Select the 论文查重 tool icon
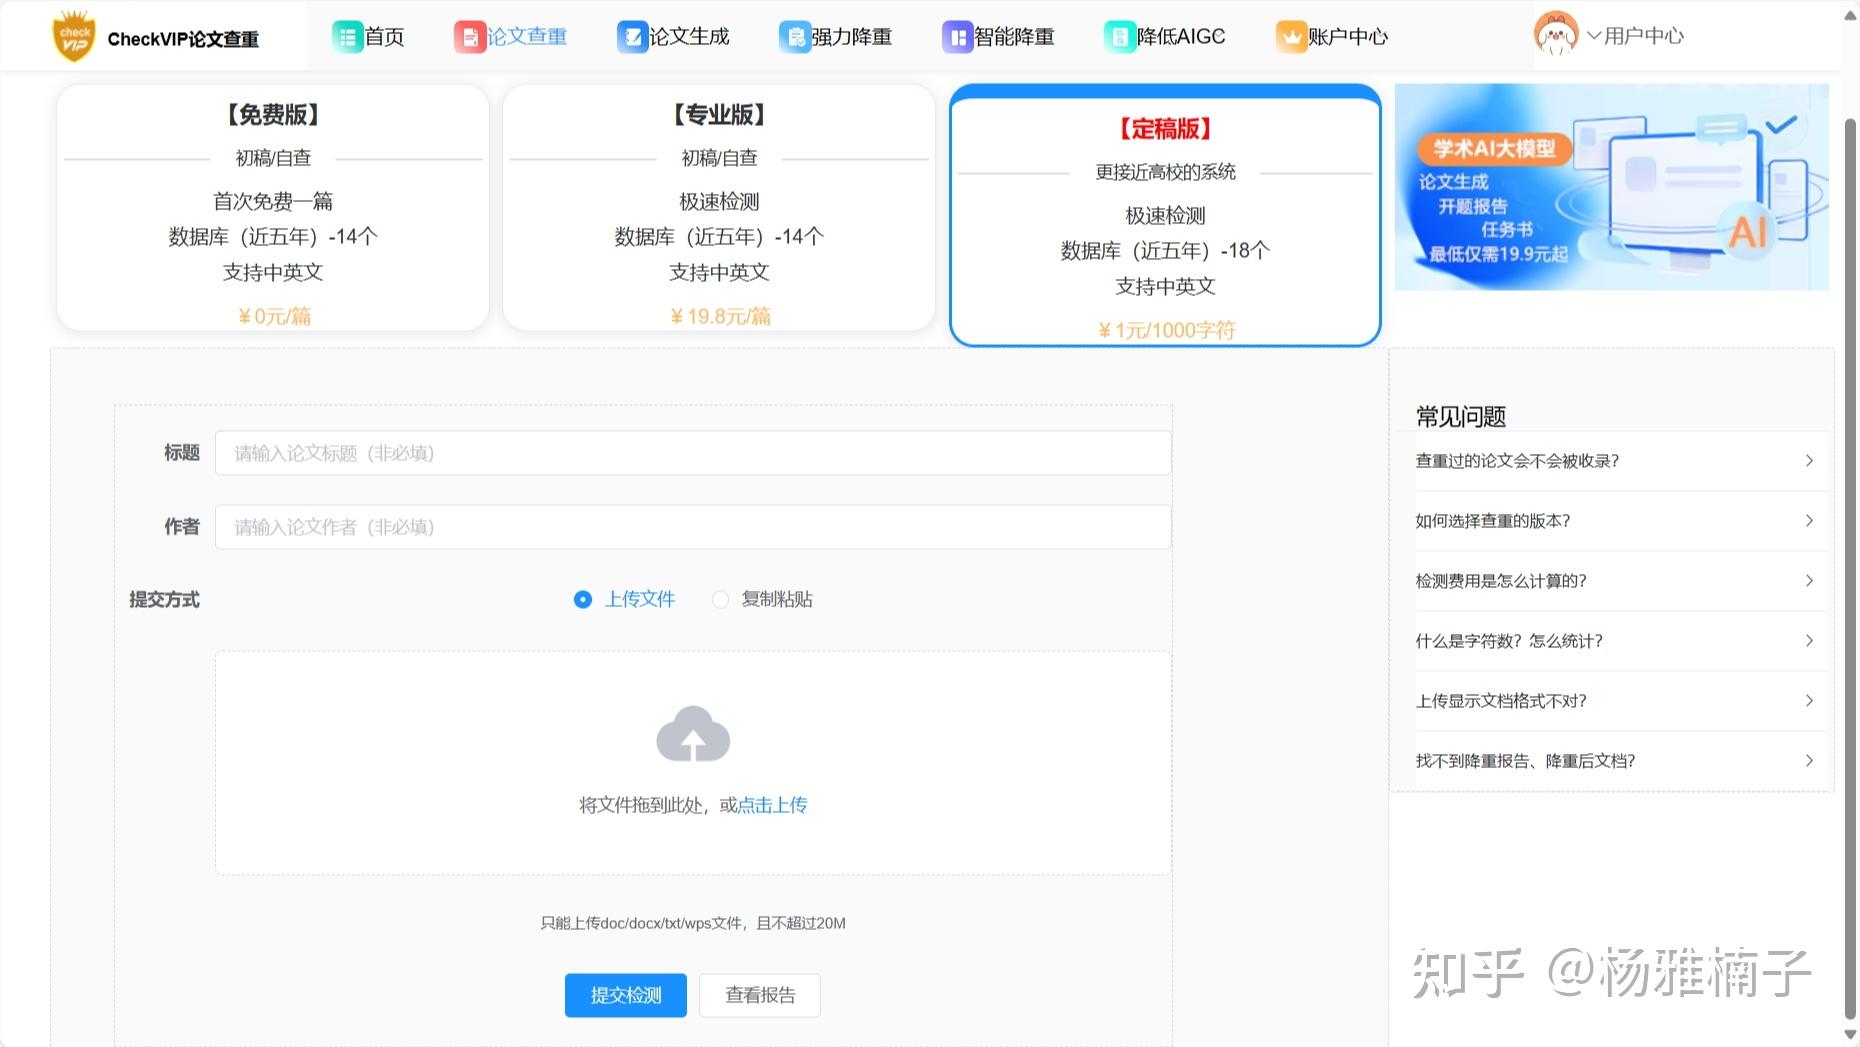 pyautogui.click(x=468, y=36)
